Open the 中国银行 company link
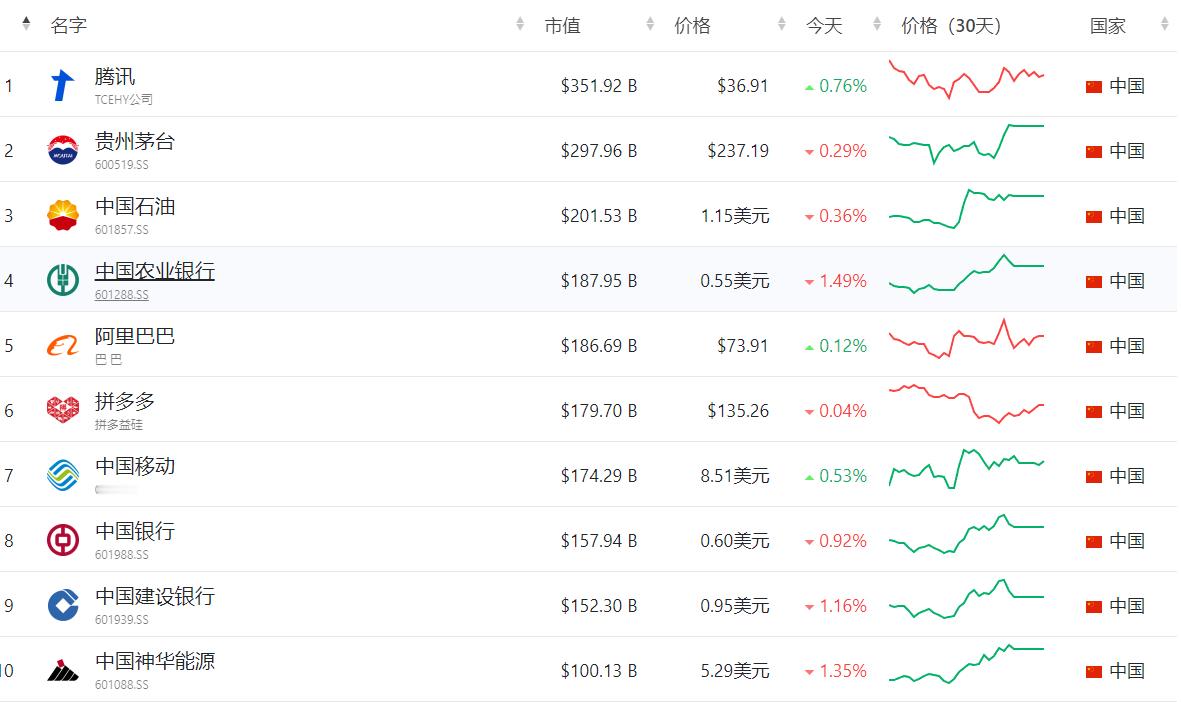 (x=135, y=531)
